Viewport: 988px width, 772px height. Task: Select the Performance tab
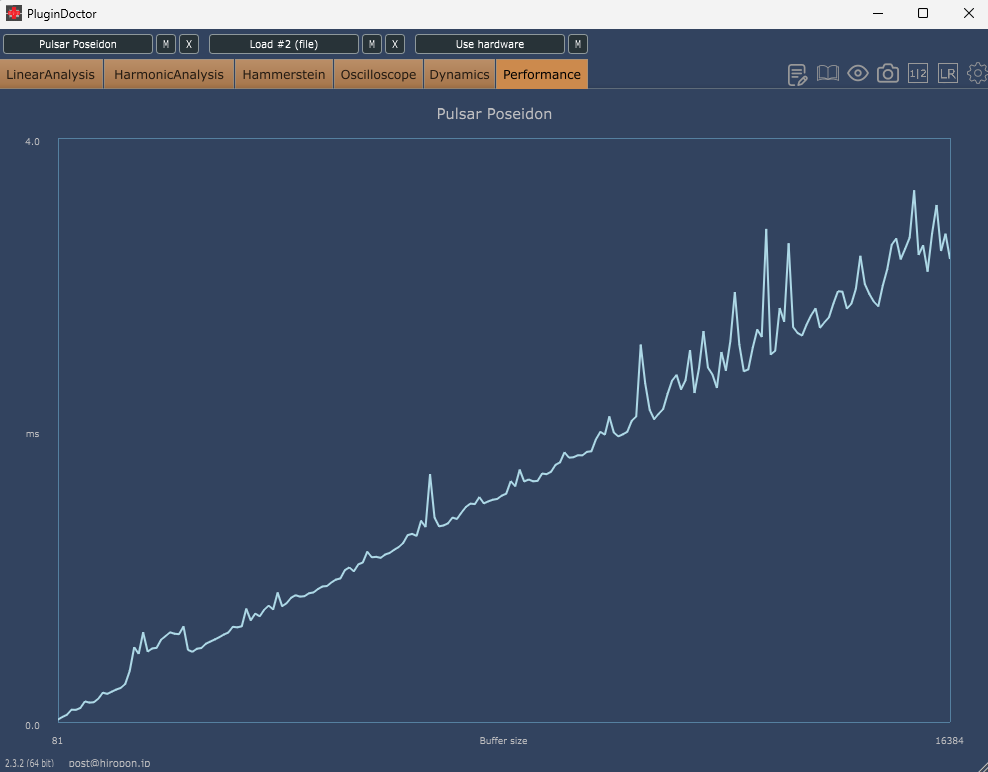pyautogui.click(x=542, y=74)
